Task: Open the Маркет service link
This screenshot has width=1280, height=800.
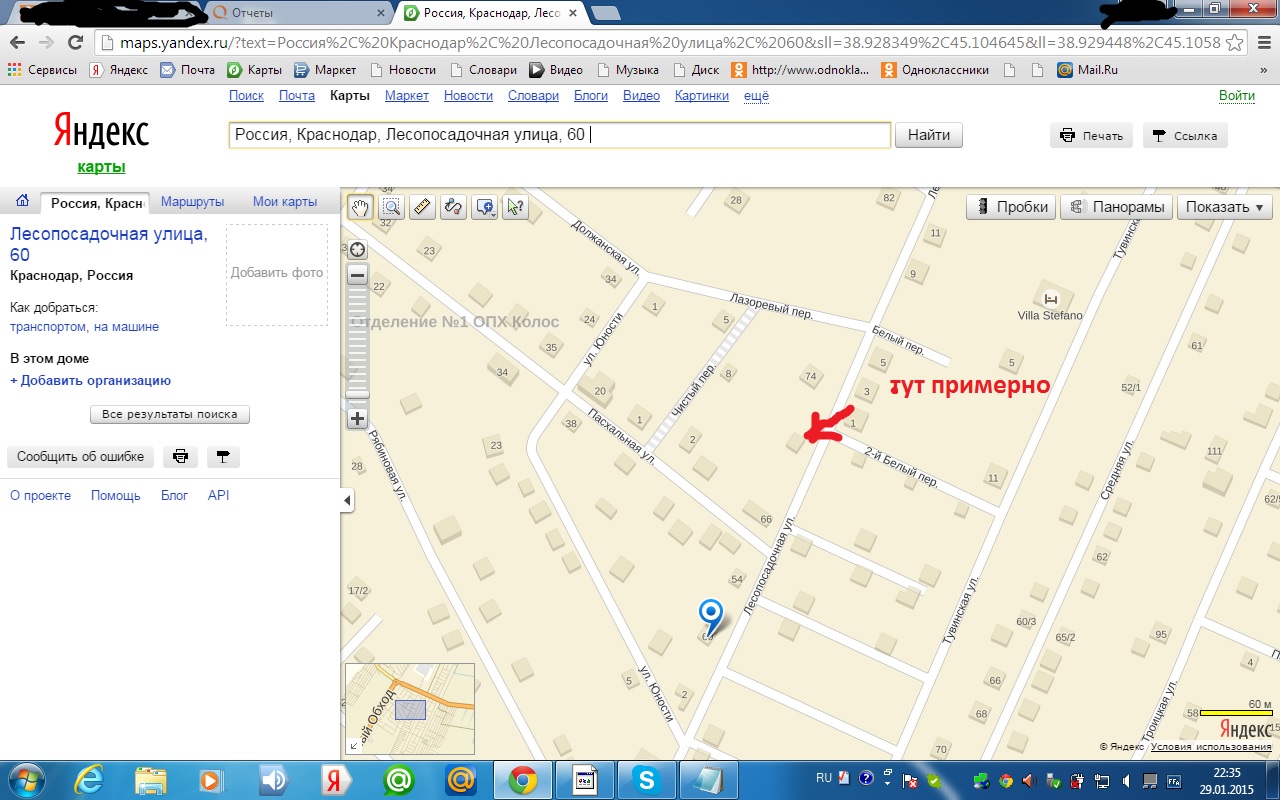Action: pyautogui.click(x=407, y=96)
